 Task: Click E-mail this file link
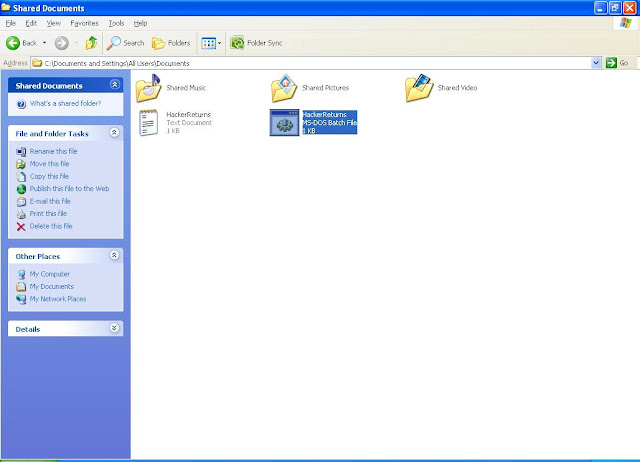pyautogui.click(x=50, y=201)
